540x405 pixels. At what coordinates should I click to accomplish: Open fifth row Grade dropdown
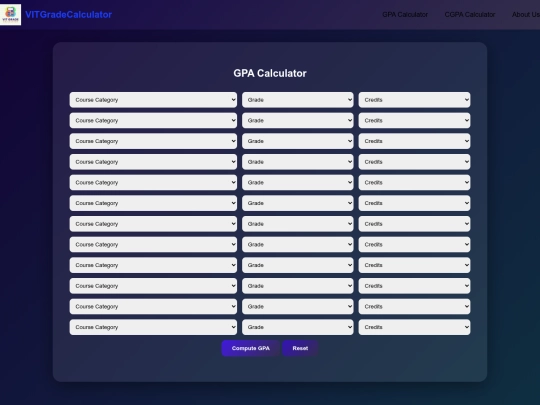click(298, 183)
